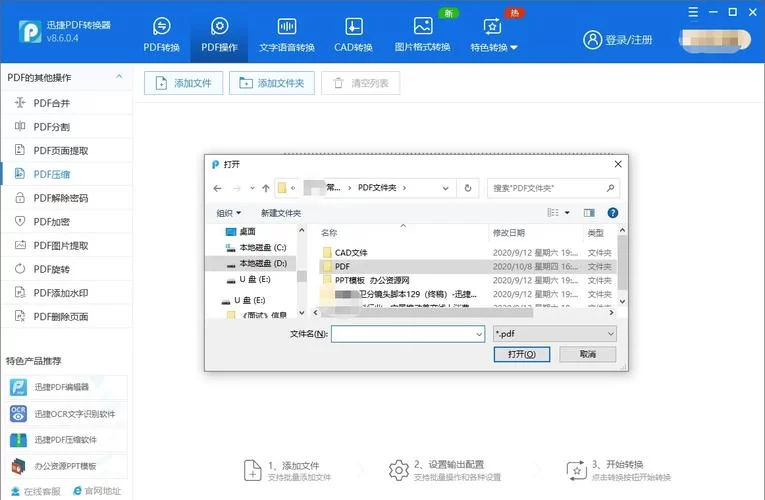Expand the address bar path dropdown
Image resolution: width=765 pixels, height=500 pixels.
pos(445,188)
